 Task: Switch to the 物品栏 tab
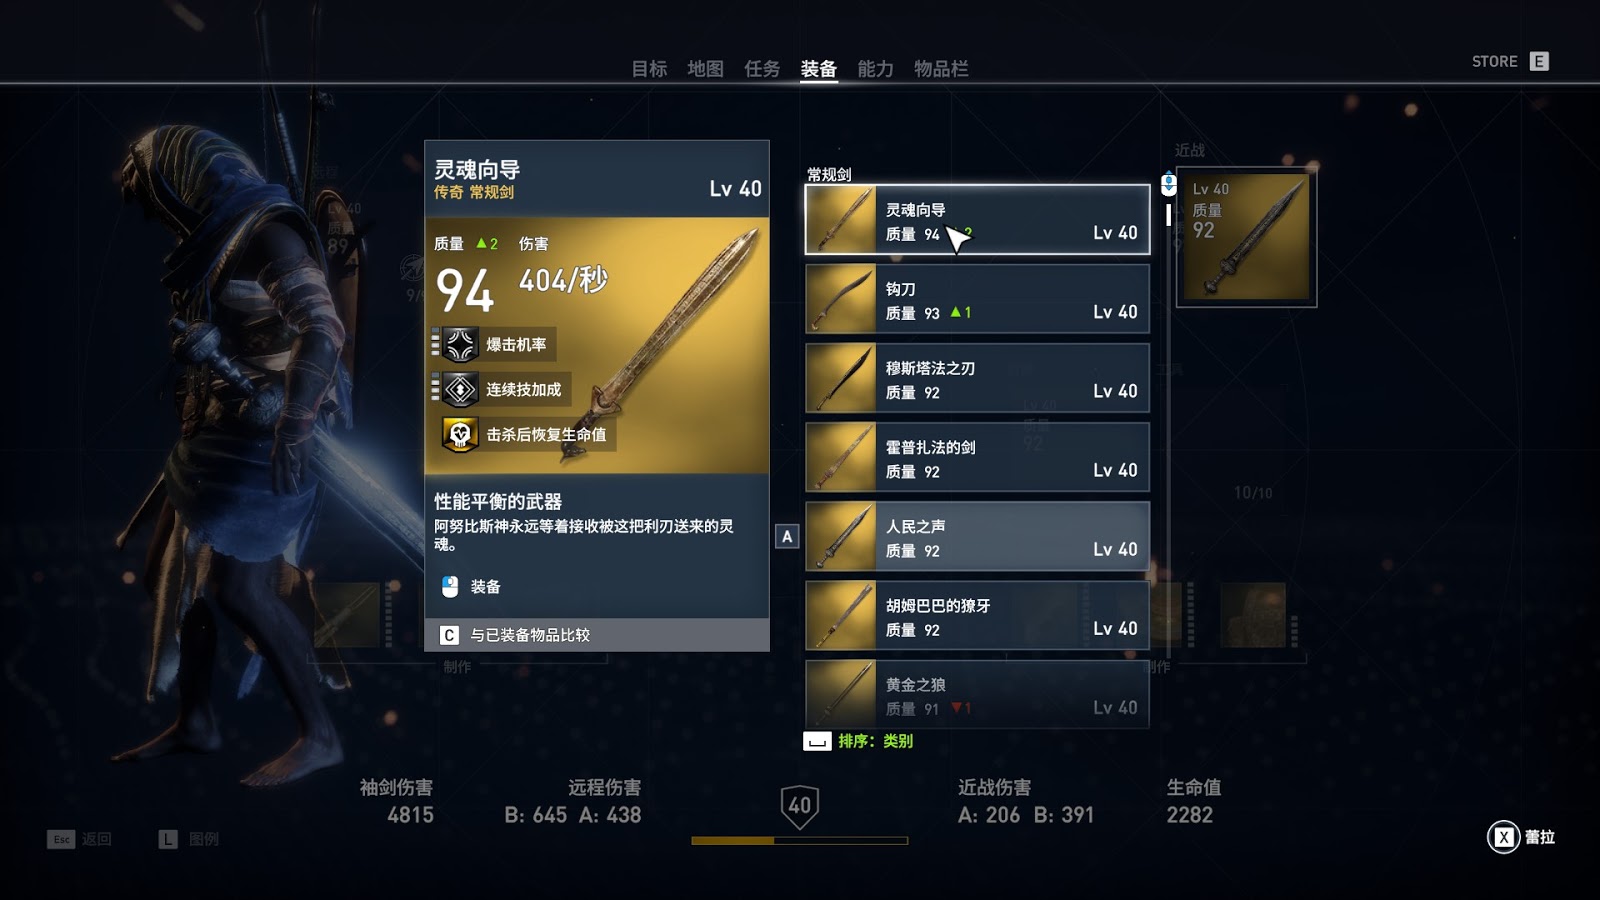(x=941, y=69)
